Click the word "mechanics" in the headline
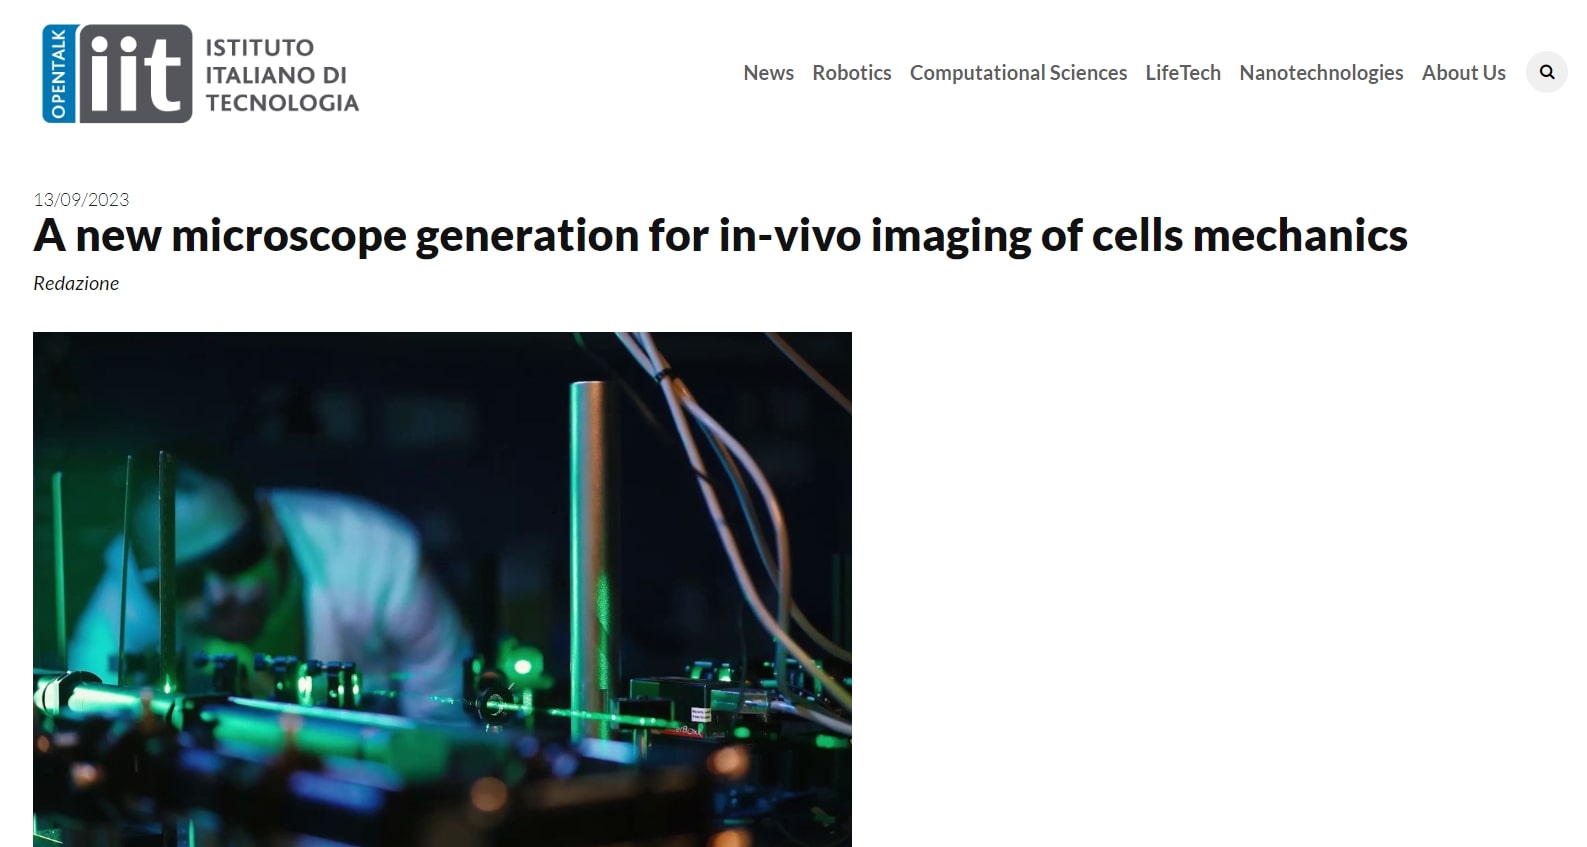1587x847 pixels. pyautogui.click(x=1299, y=236)
